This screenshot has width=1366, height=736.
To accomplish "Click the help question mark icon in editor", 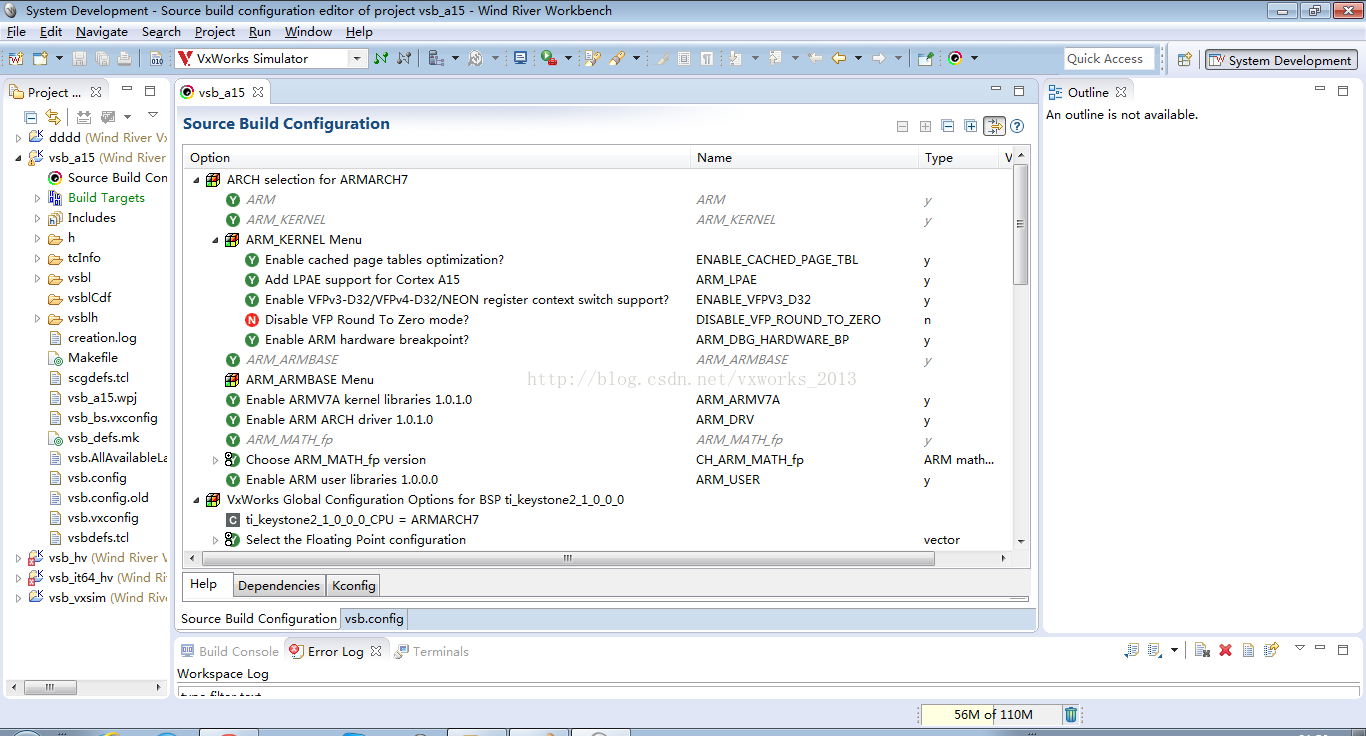I will 1017,126.
